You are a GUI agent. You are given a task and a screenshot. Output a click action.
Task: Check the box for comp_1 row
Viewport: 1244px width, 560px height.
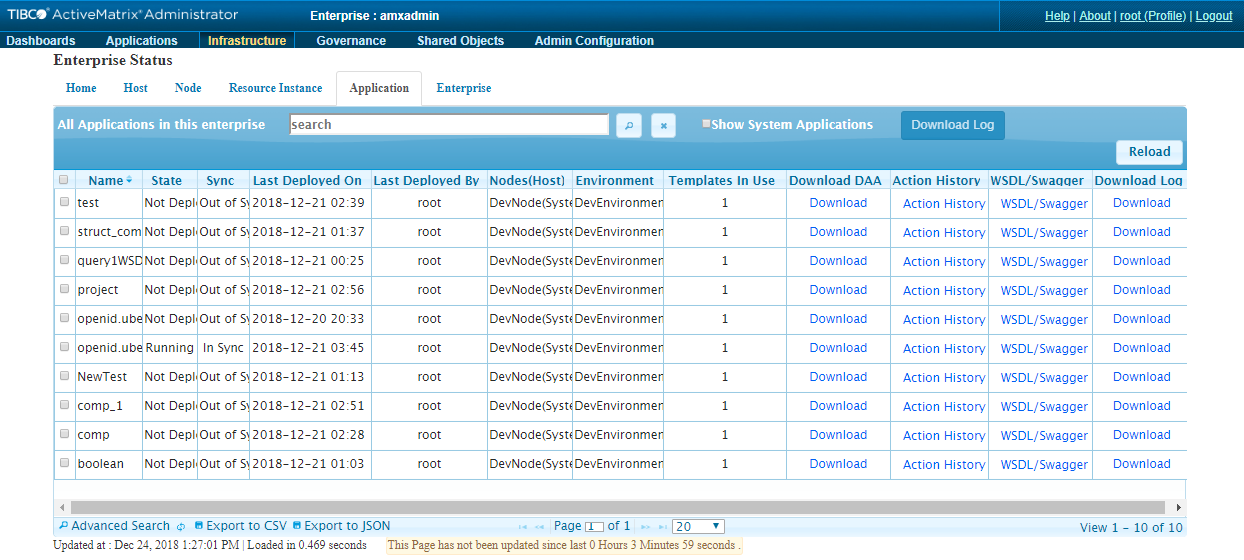[64, 405]
